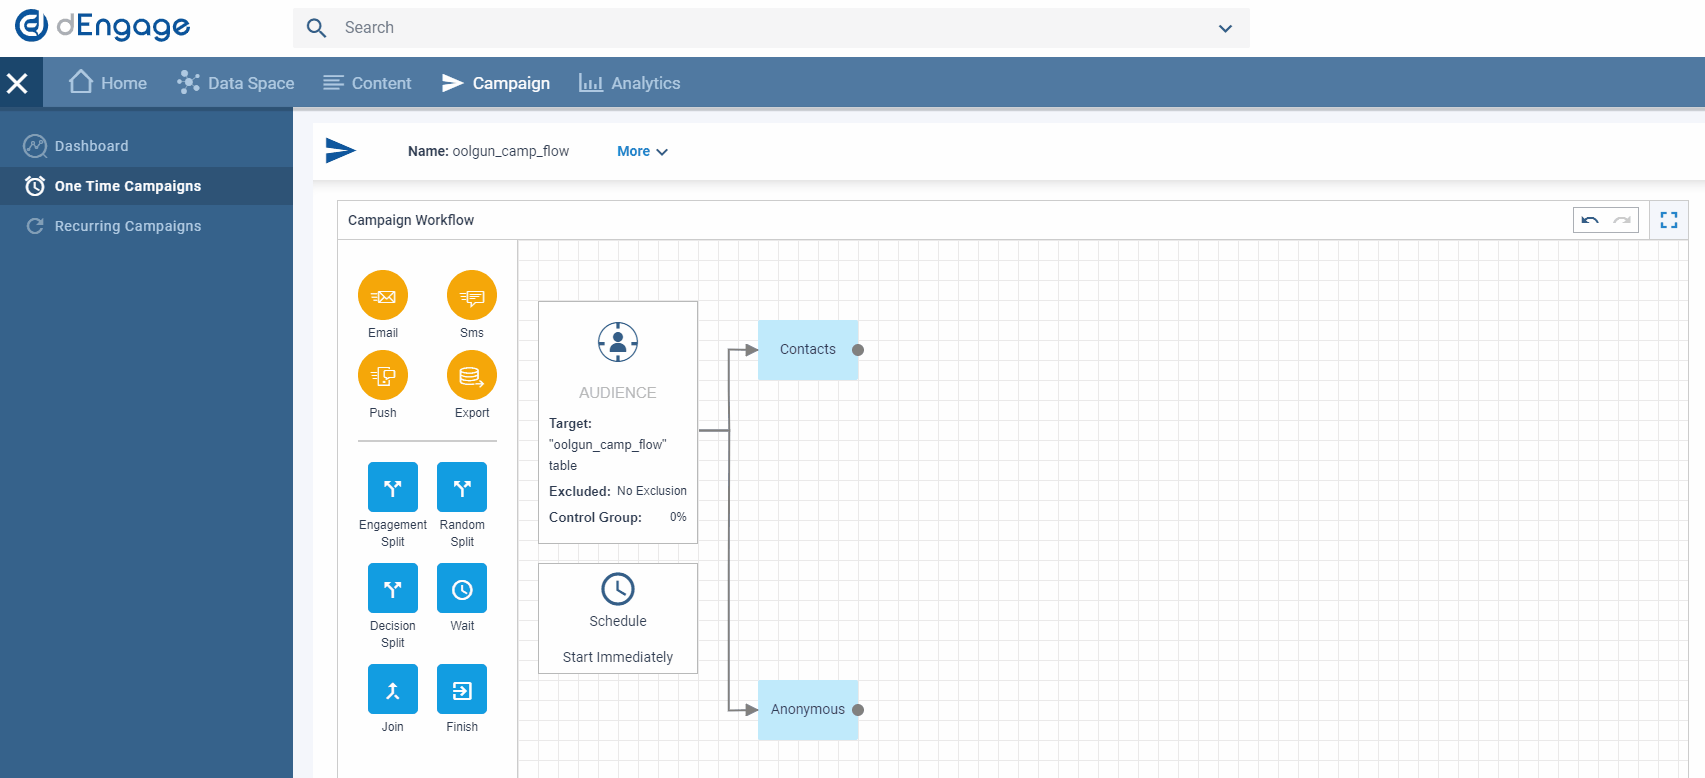This screenshot has width=1705, height=778.
Task: Select One Time Campaigns in sidebar
Action: (x=146, y=186)
